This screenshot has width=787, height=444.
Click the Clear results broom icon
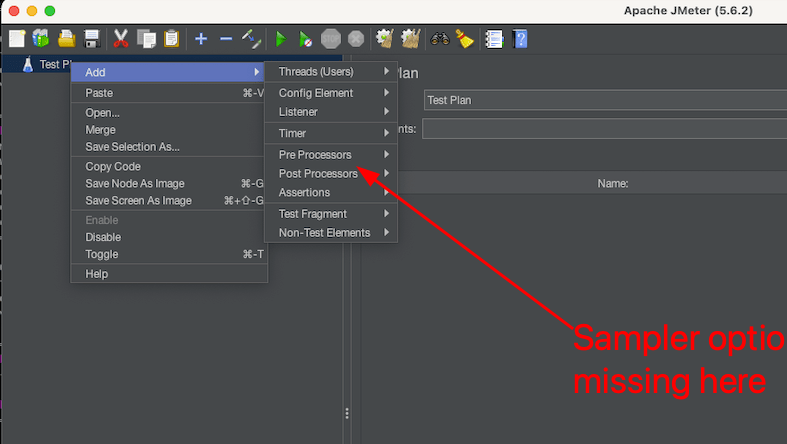pyautogui.click(x=385, y=39)
